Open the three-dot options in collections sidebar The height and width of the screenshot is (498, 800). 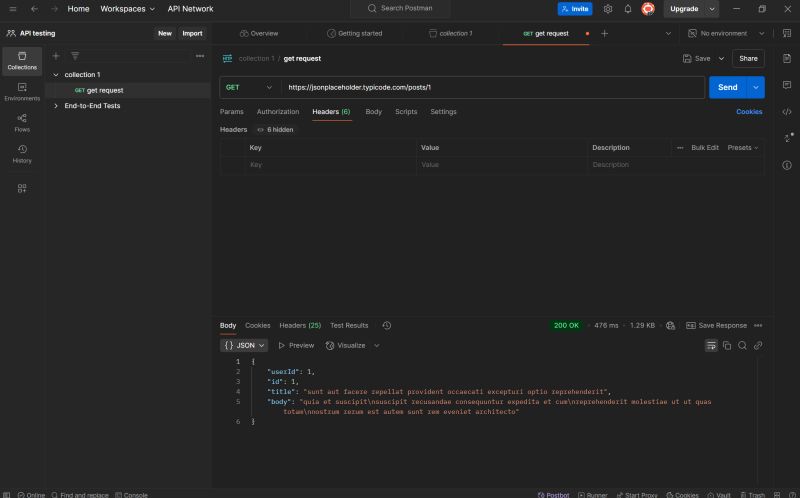[x=200, y=56]
